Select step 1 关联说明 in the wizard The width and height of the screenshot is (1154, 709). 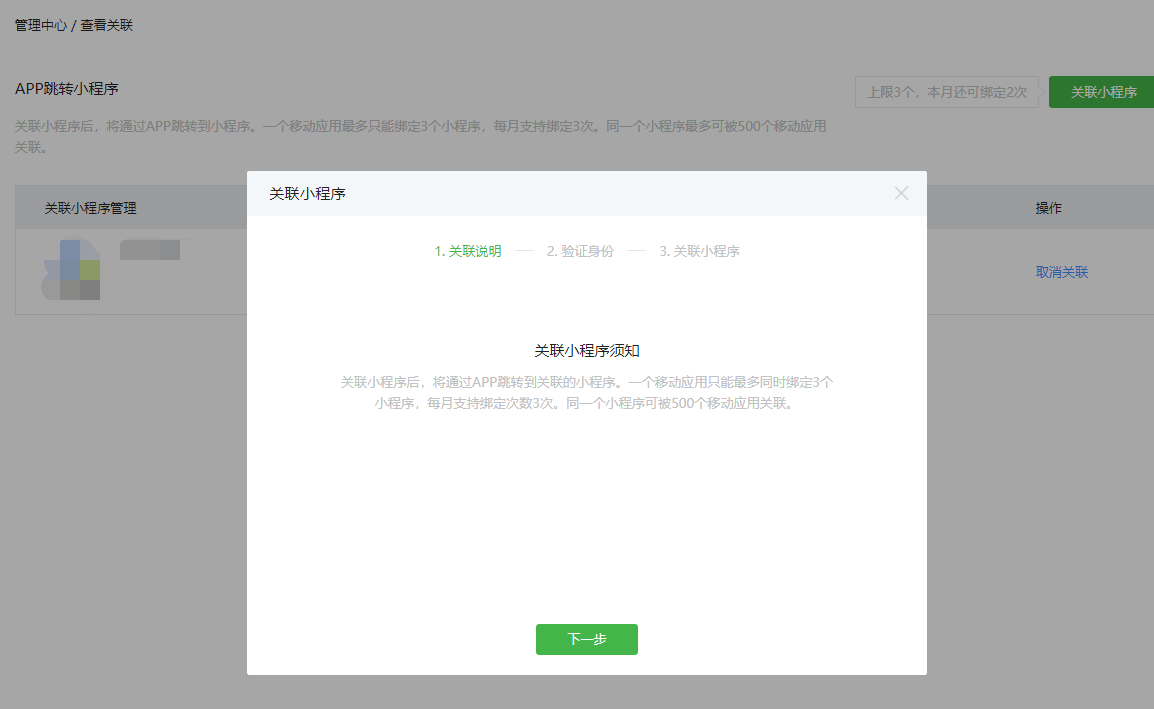[468, 251]
